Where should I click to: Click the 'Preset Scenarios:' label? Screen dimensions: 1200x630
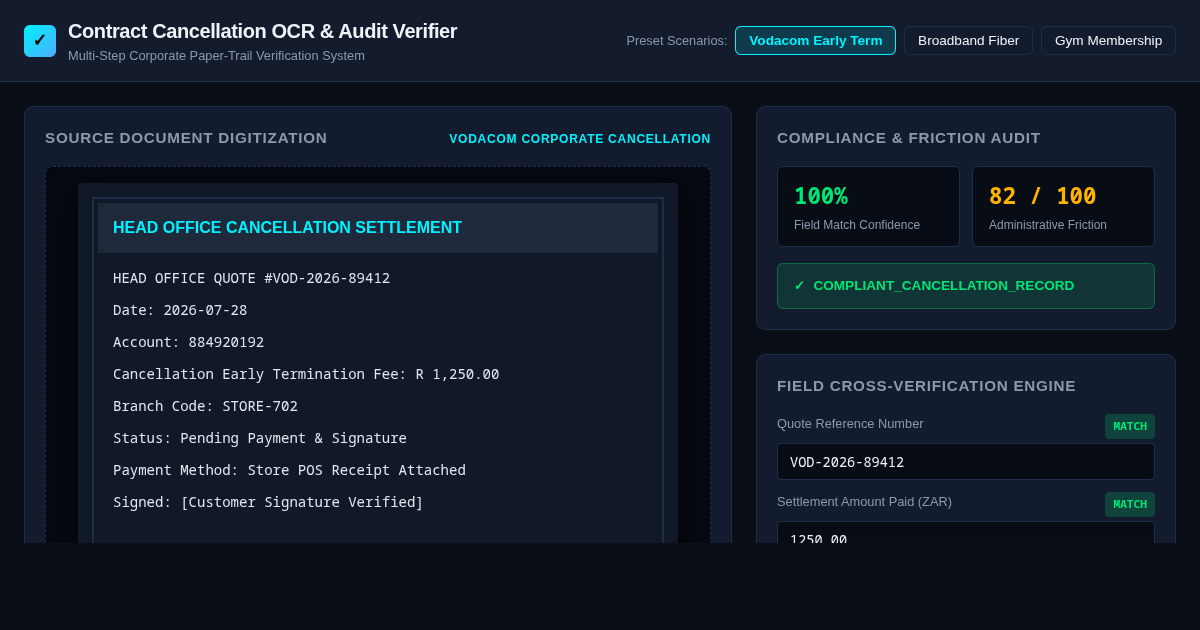677,41
